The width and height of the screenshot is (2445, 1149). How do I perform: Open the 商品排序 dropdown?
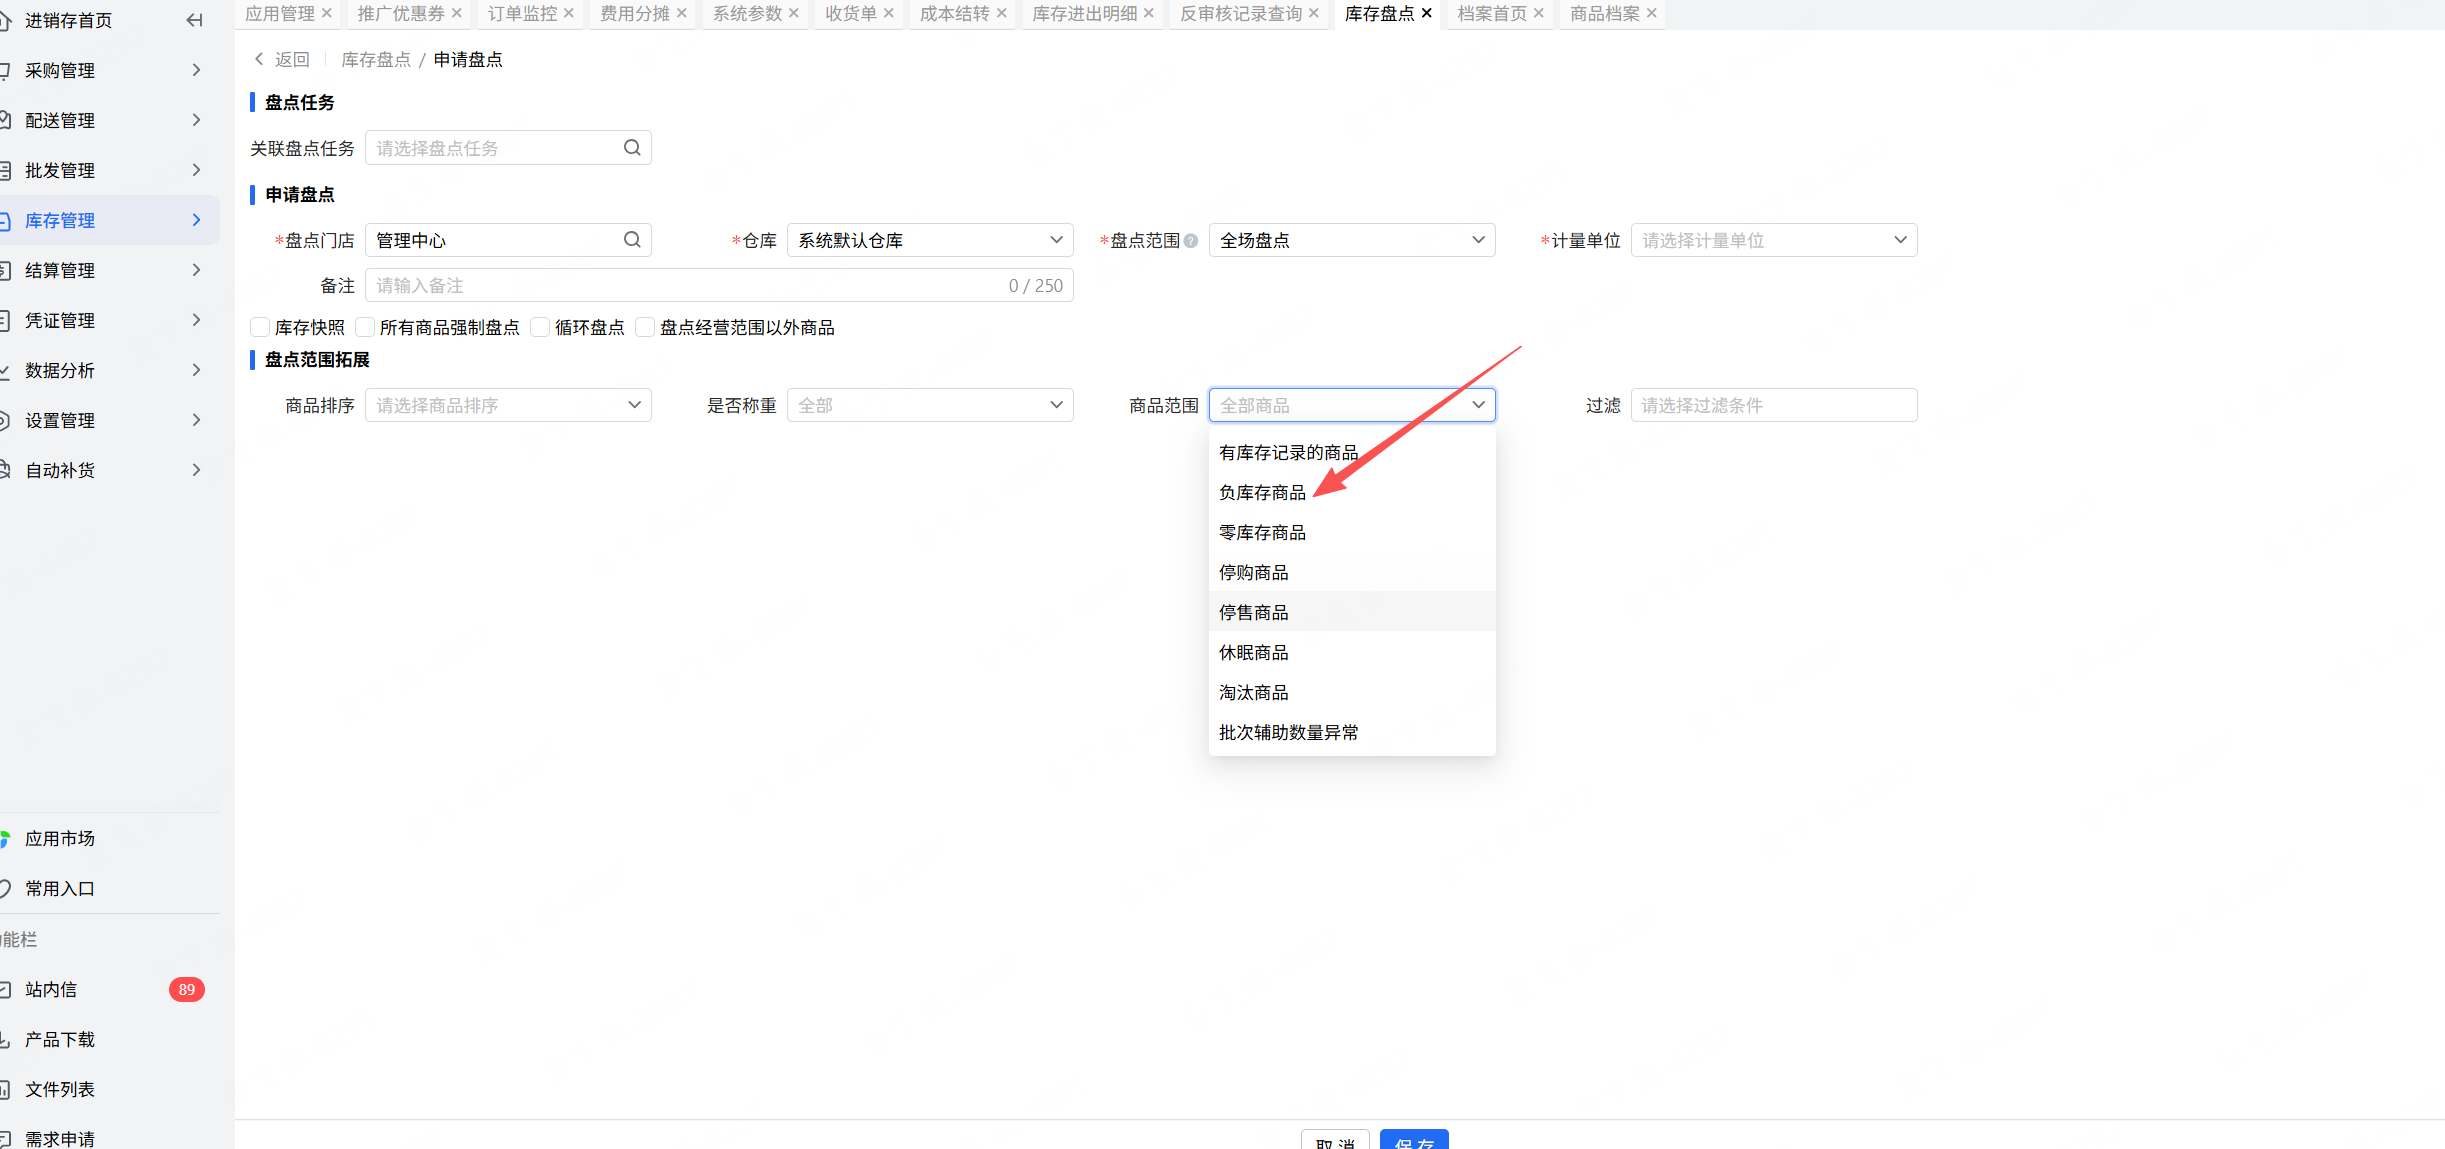coord(507,405)
